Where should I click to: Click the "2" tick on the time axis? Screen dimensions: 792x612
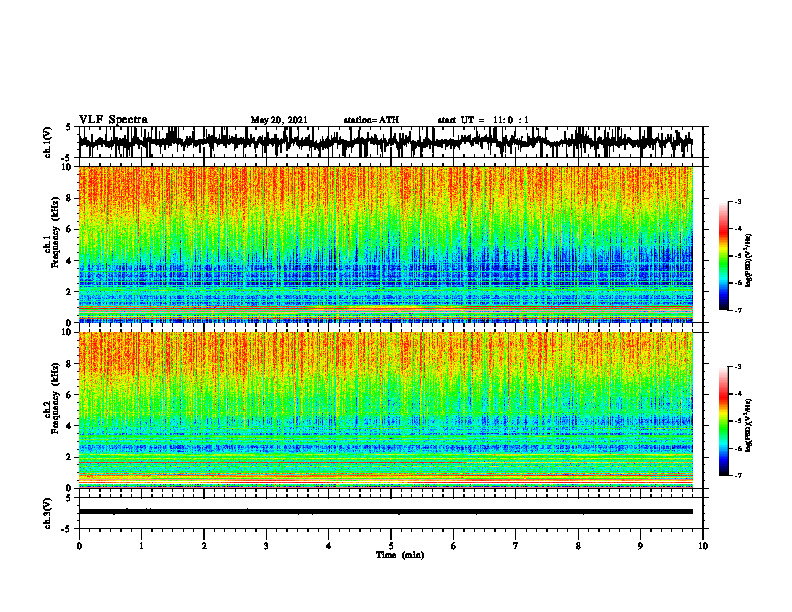[204, 546]
